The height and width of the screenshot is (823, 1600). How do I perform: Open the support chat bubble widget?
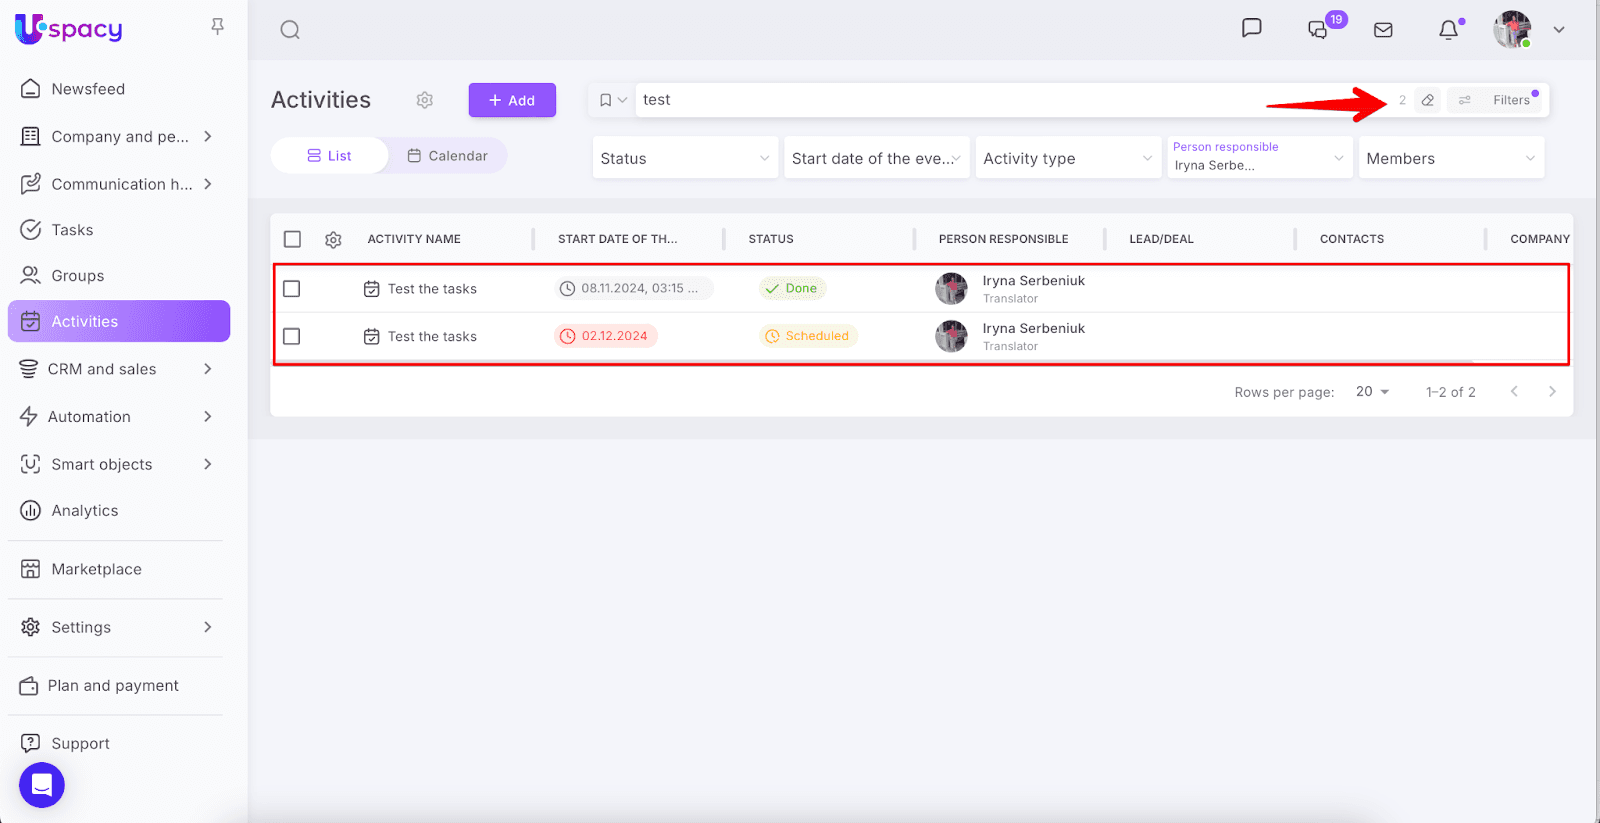pos(42,785)
